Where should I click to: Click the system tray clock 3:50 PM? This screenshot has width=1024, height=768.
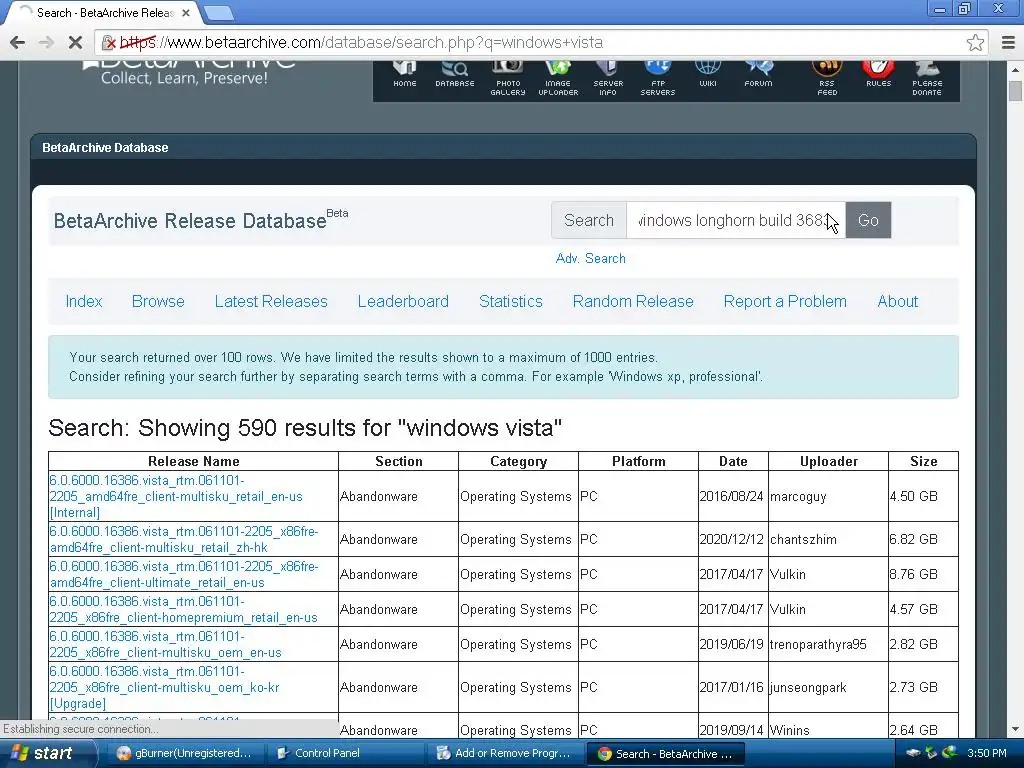click(986, 753)
